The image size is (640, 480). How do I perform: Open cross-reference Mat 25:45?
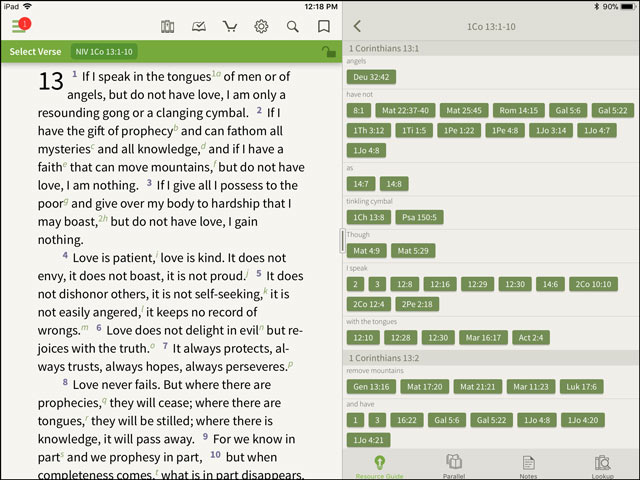[x=464, y=110]
